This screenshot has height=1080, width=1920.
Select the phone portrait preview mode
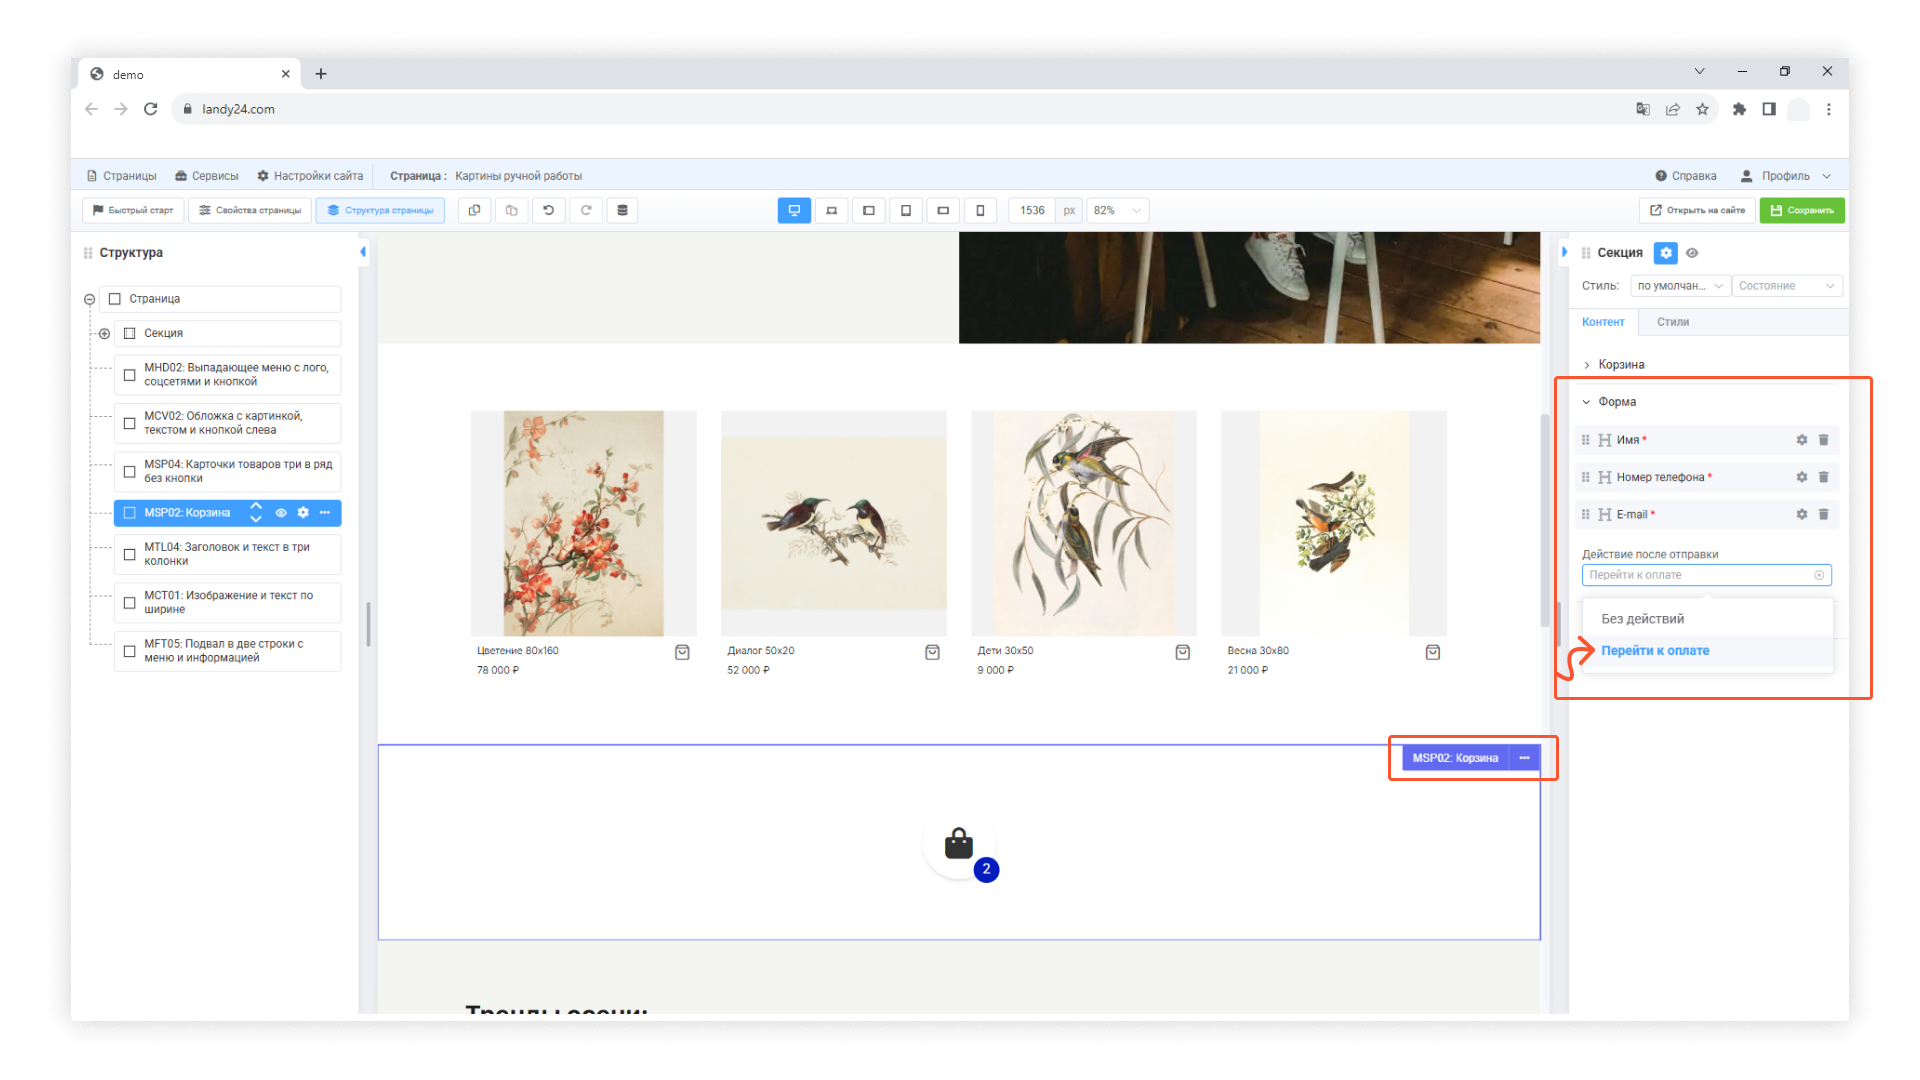(980, 210)
